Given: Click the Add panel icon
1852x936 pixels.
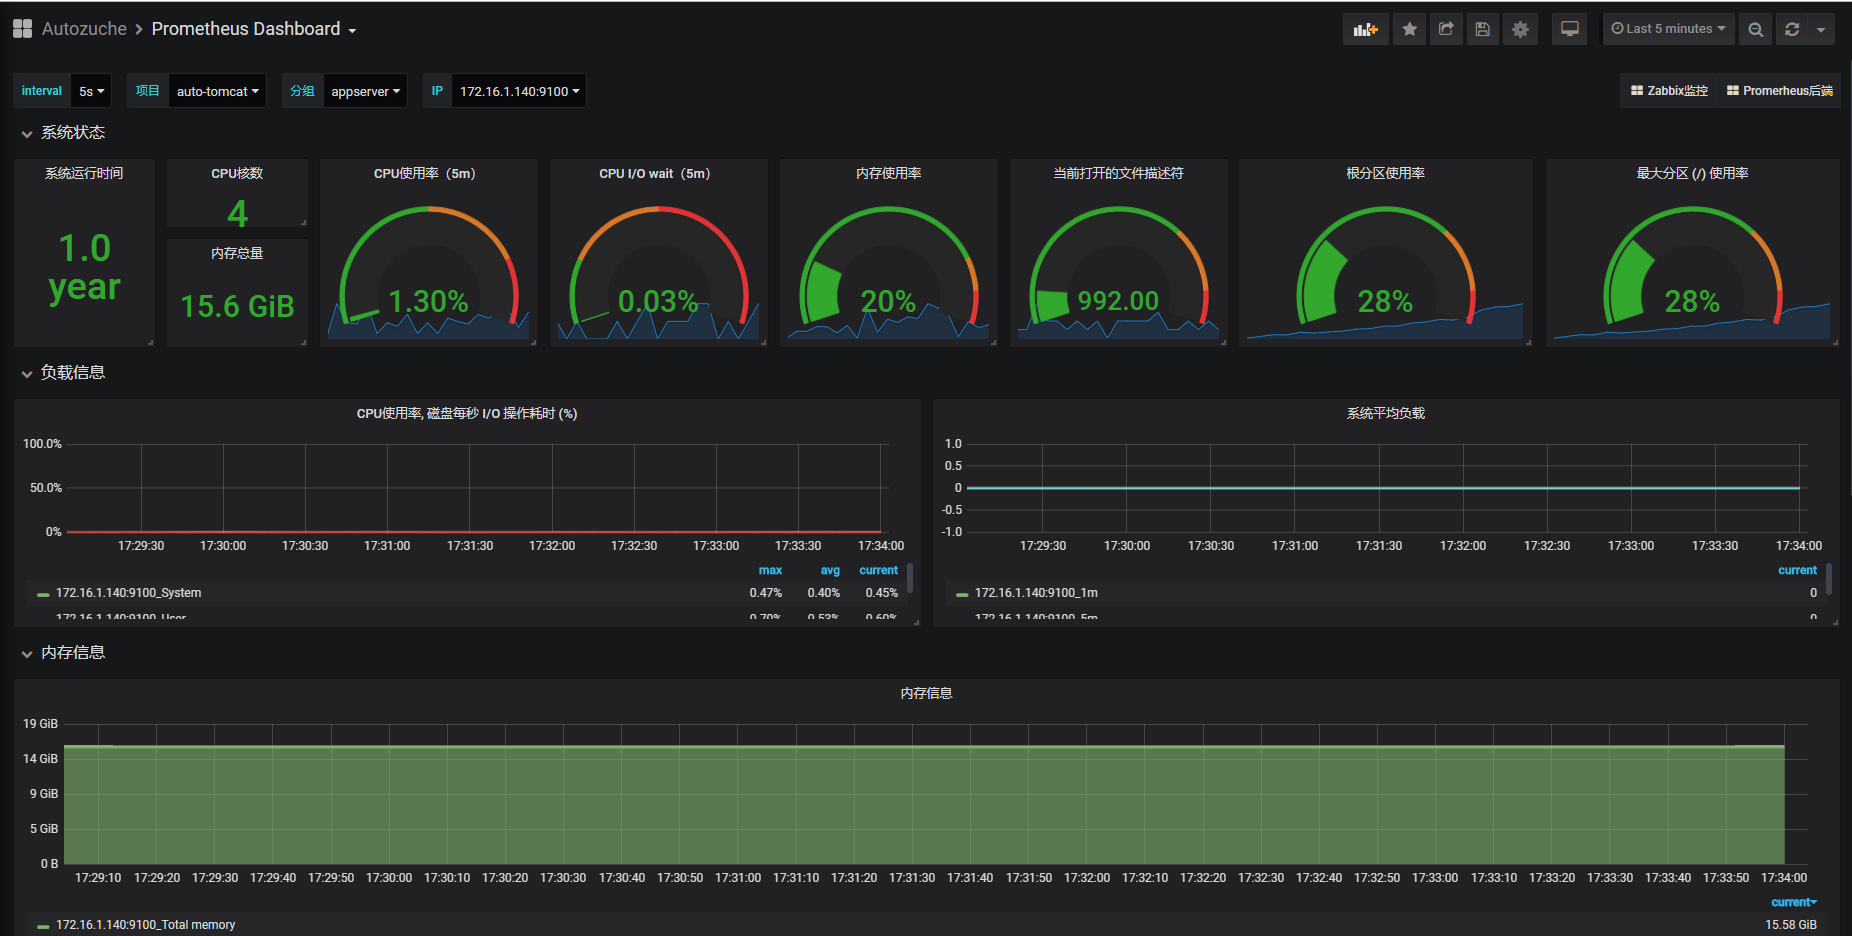Looking at the screenshot, I should click(1365, 29).
